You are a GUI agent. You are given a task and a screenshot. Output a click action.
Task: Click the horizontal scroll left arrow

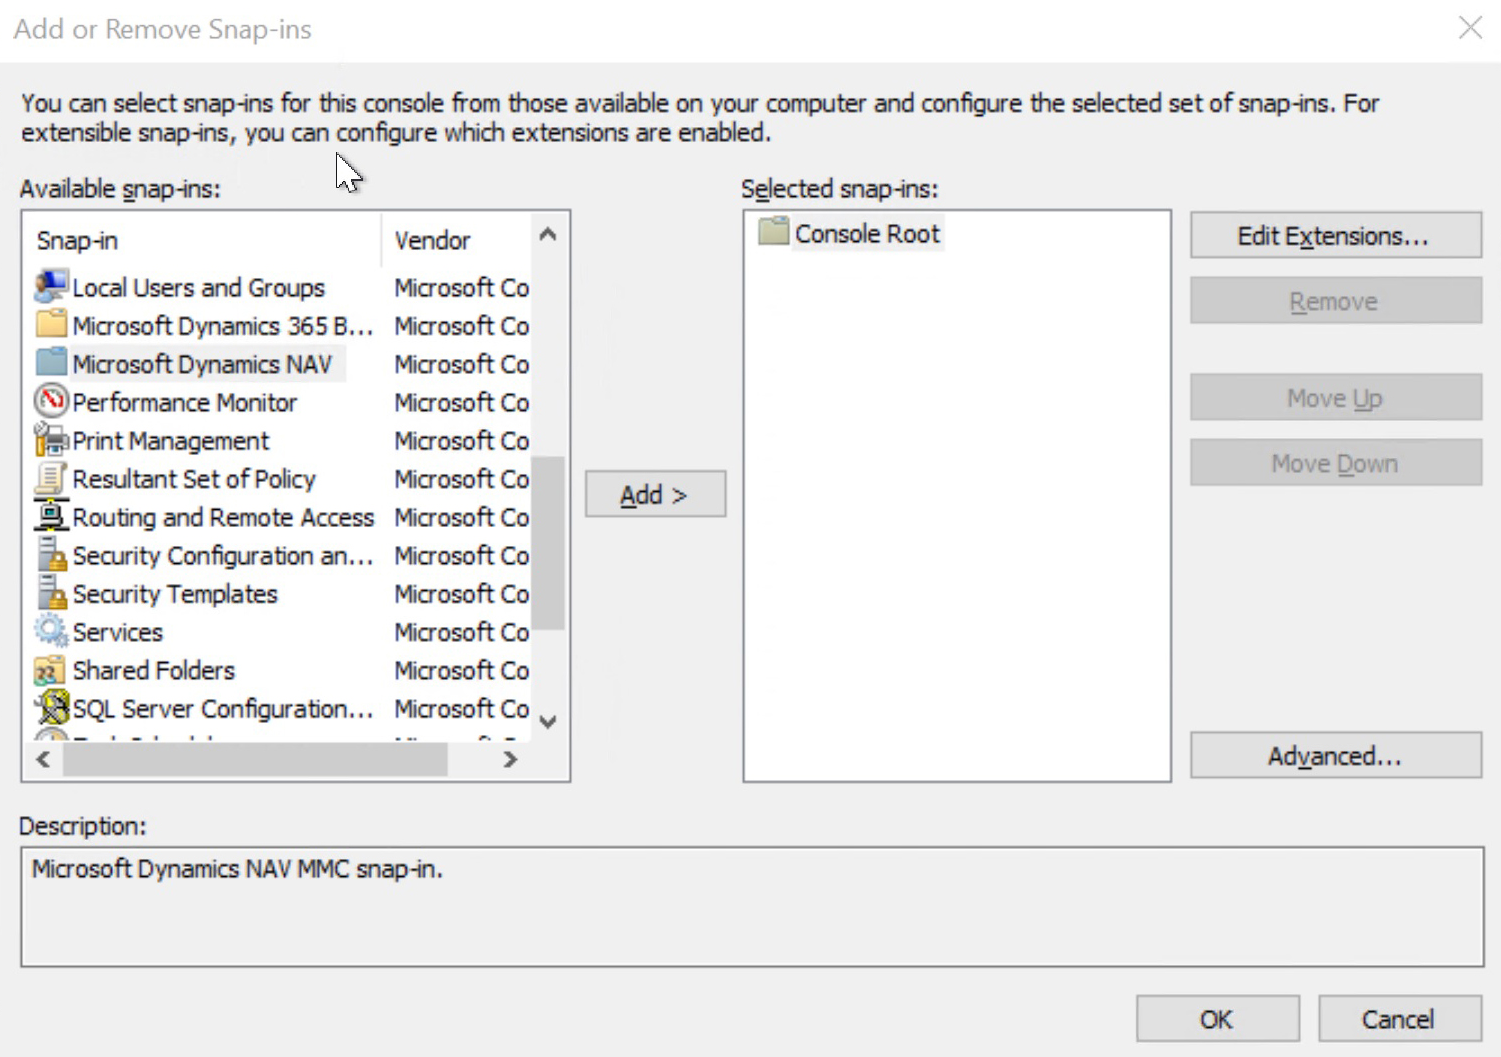tap(43, 759)
